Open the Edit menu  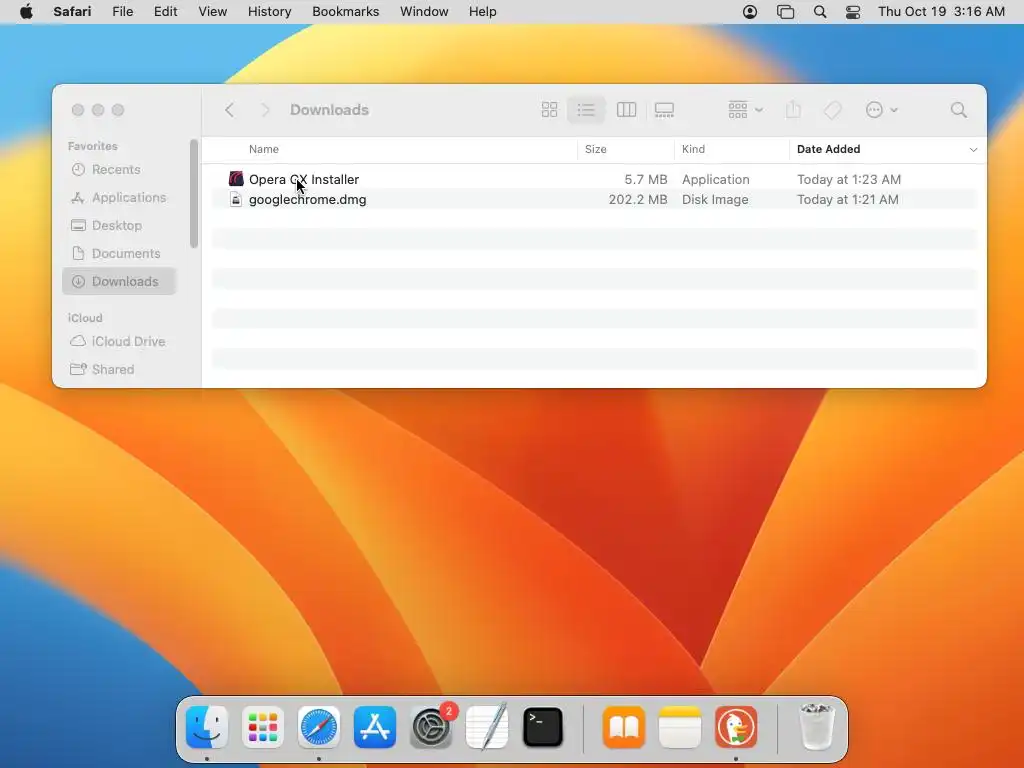click(x=165, y=12)
